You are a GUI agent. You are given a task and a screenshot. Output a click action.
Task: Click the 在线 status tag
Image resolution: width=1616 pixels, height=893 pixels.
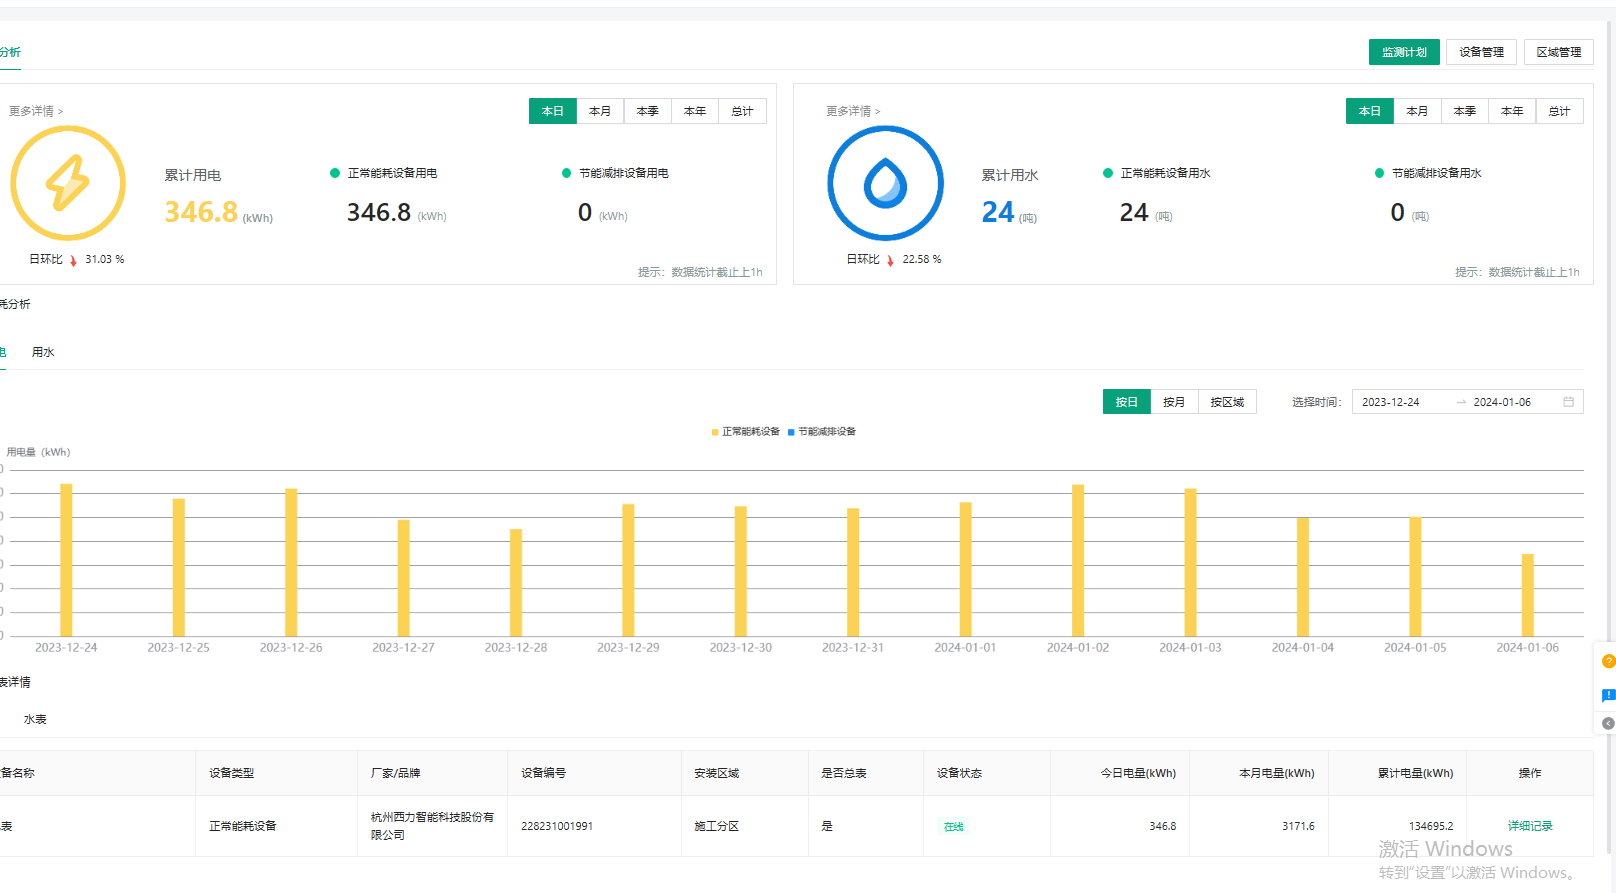[x=954, y=827]
